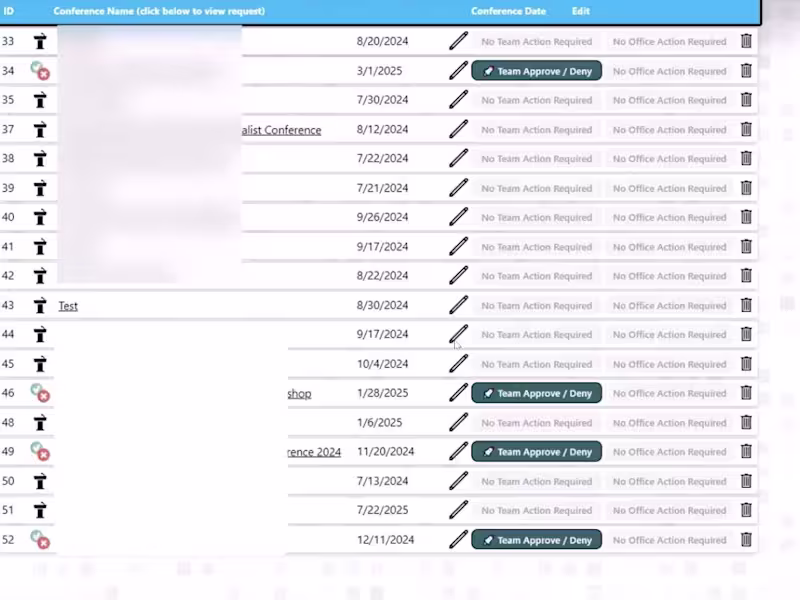The image size is (800, 600).
Task: Delete row 45 via trash icon
Action: click(746, 364)
